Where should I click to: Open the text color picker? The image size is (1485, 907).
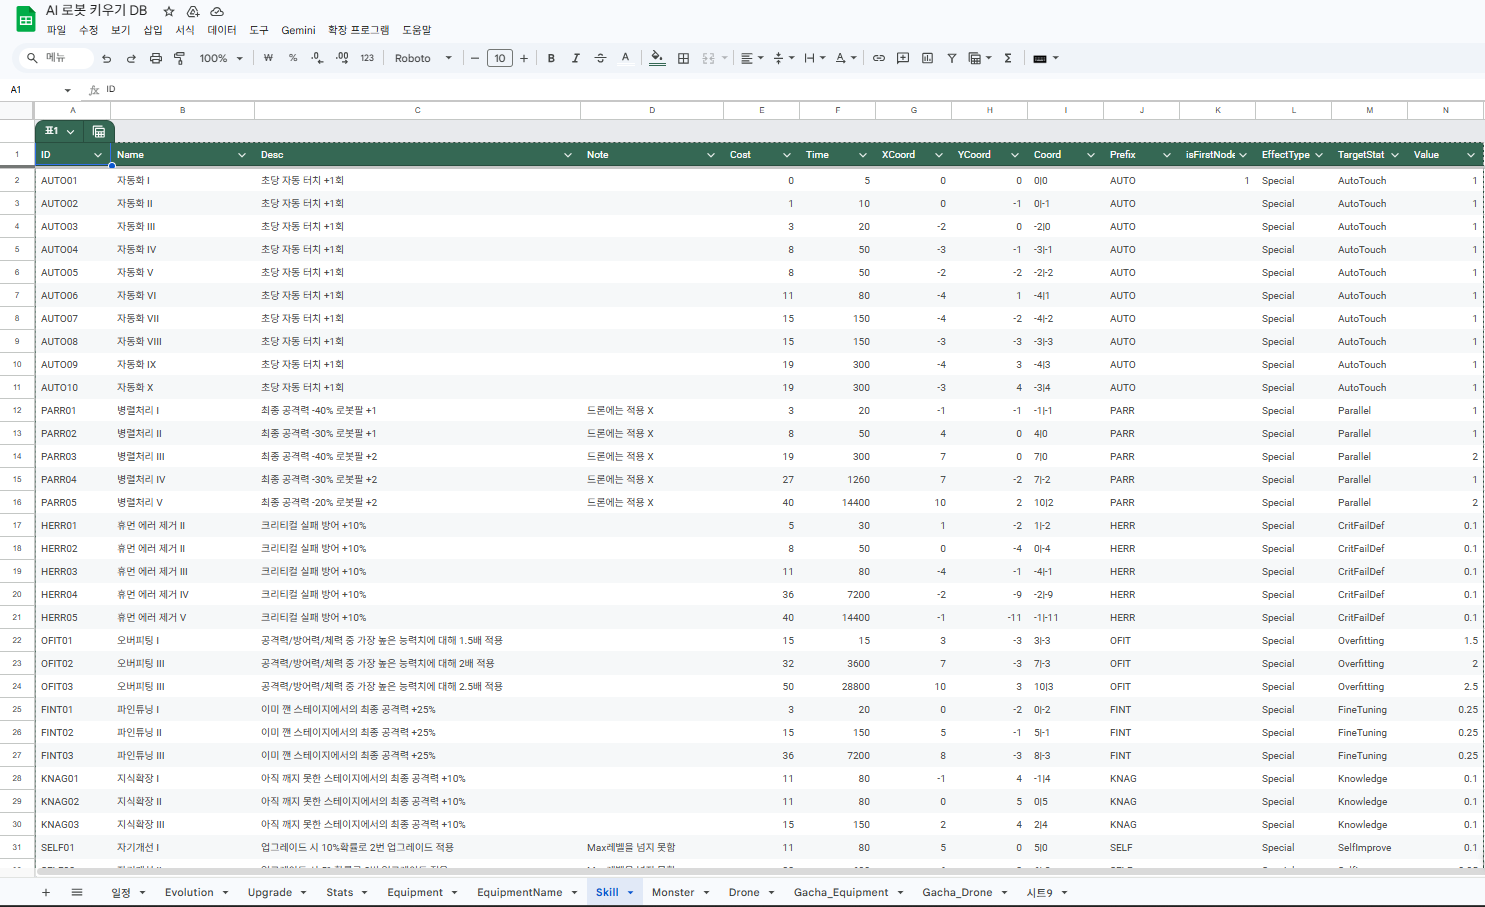click(625, 58)
